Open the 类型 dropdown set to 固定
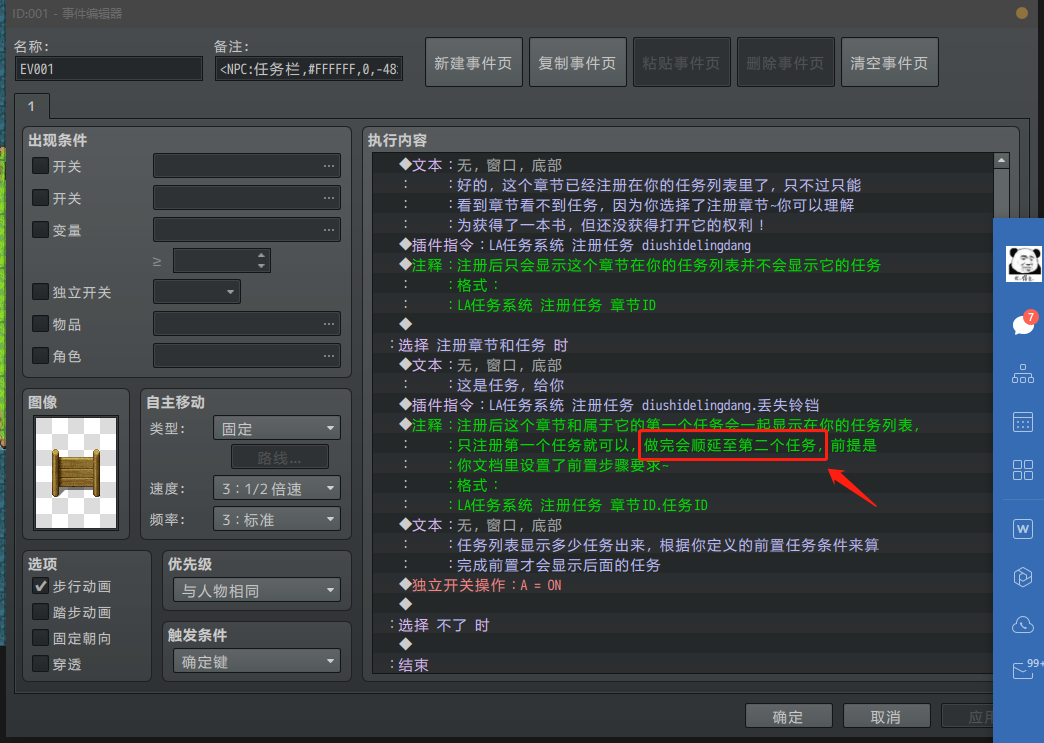Viewport: 1044px width, 743px height. coord(277,428)
